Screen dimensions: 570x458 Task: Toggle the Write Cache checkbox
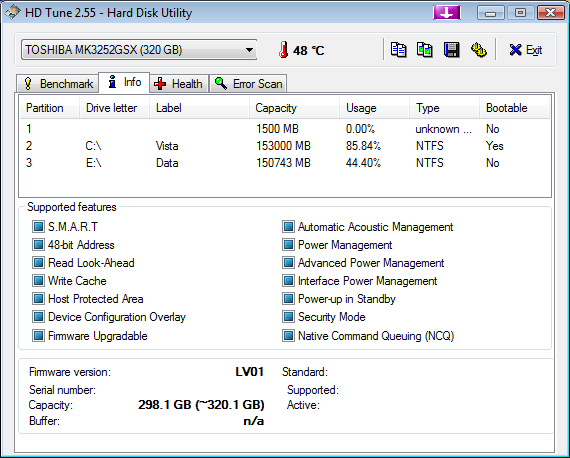pos(38,281)
